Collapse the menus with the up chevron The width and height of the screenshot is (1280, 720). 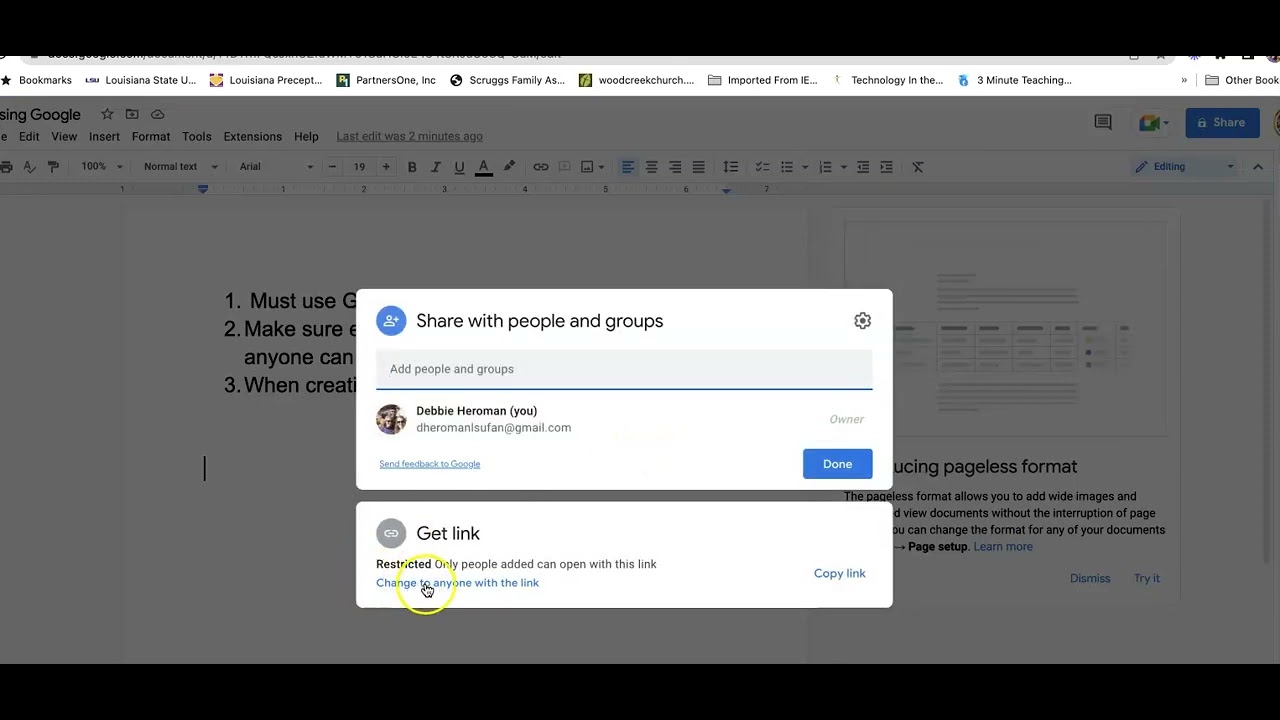(1258, 167)
